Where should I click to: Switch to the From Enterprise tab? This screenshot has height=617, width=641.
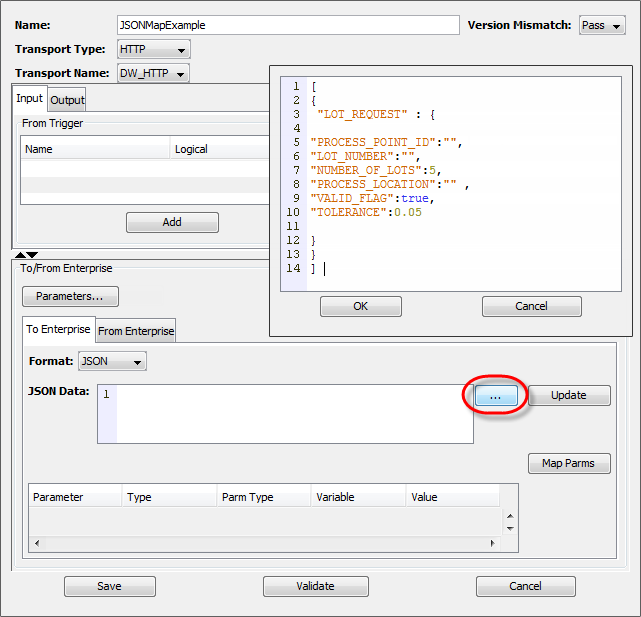pyautogui.click(x=136, y=331)
